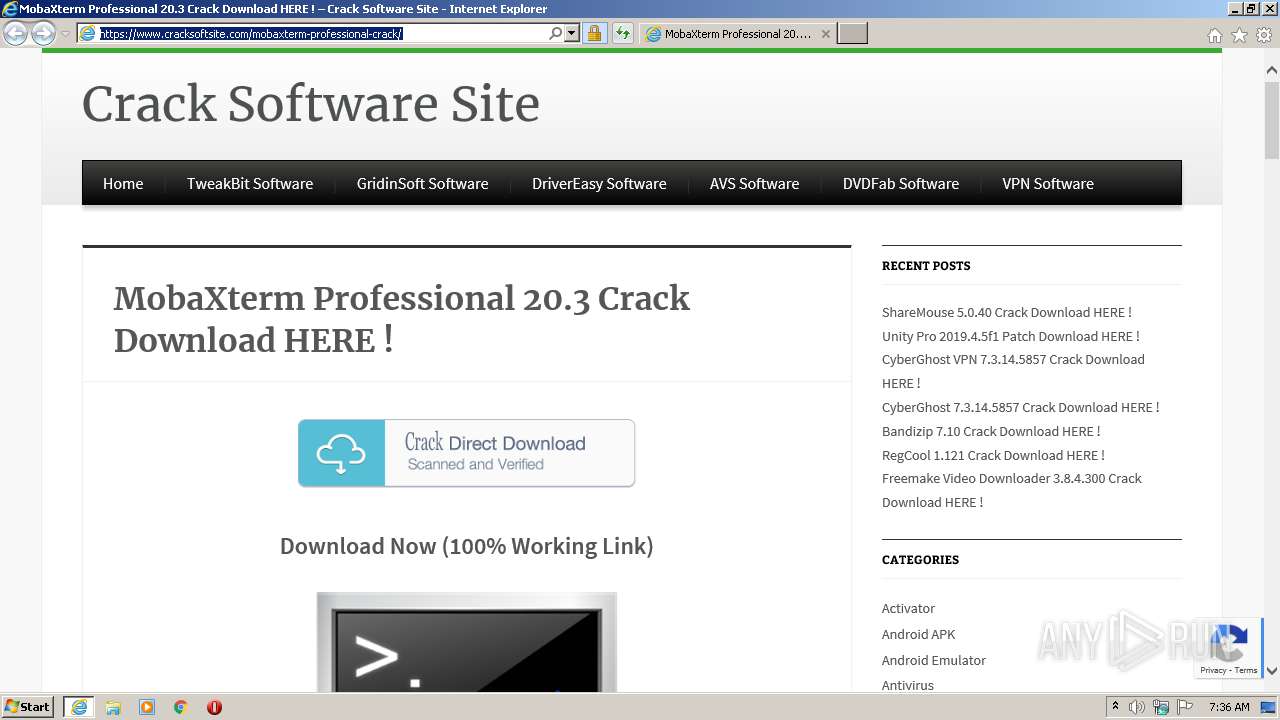The width and height of the screenshot is (1280, 720).
Task: Open Favorites with the star icon
Action: pos(1239,35)
